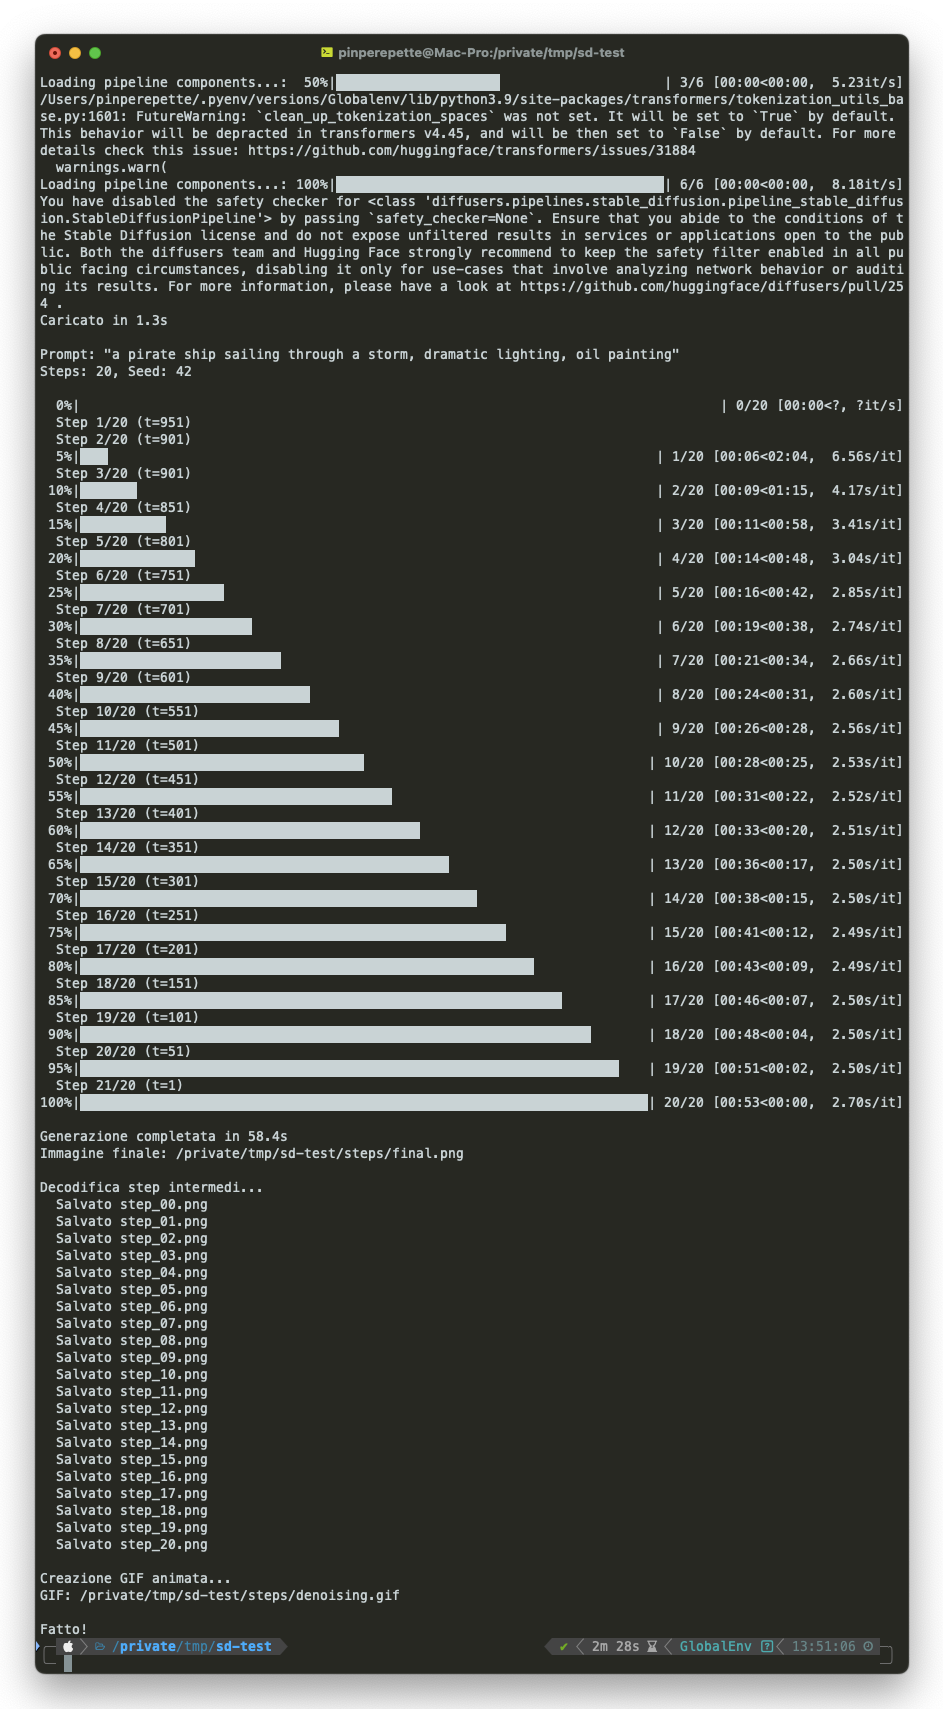Click the Python env icon after GlobalEnv

point(767,1646)
